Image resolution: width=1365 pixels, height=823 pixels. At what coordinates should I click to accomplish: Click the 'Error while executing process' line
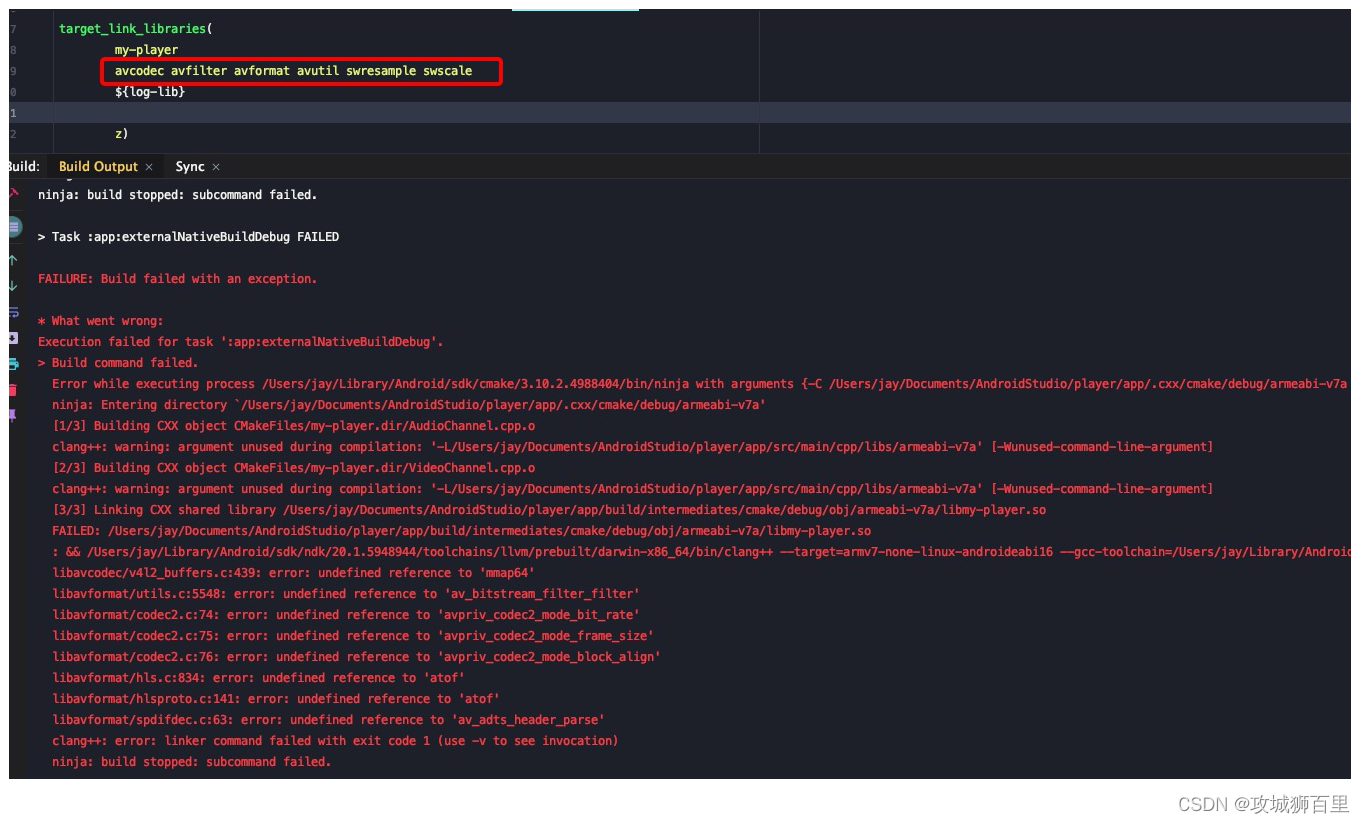coord(700,384)
